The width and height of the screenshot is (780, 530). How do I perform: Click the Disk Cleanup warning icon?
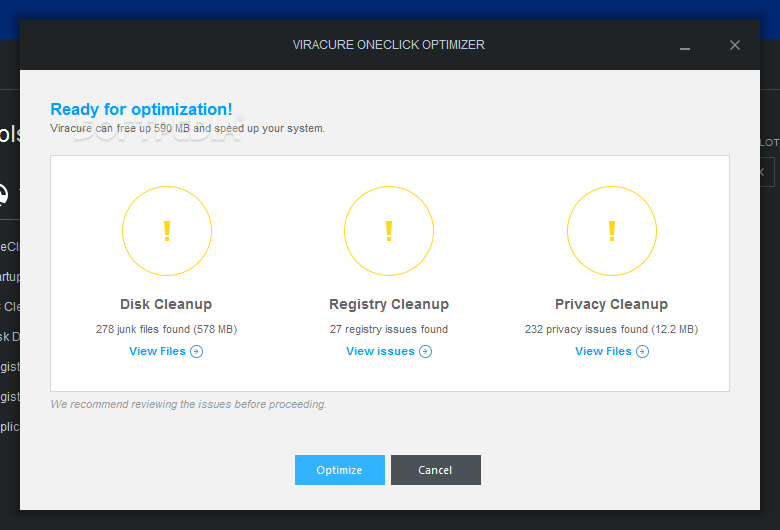pos(167,231)
